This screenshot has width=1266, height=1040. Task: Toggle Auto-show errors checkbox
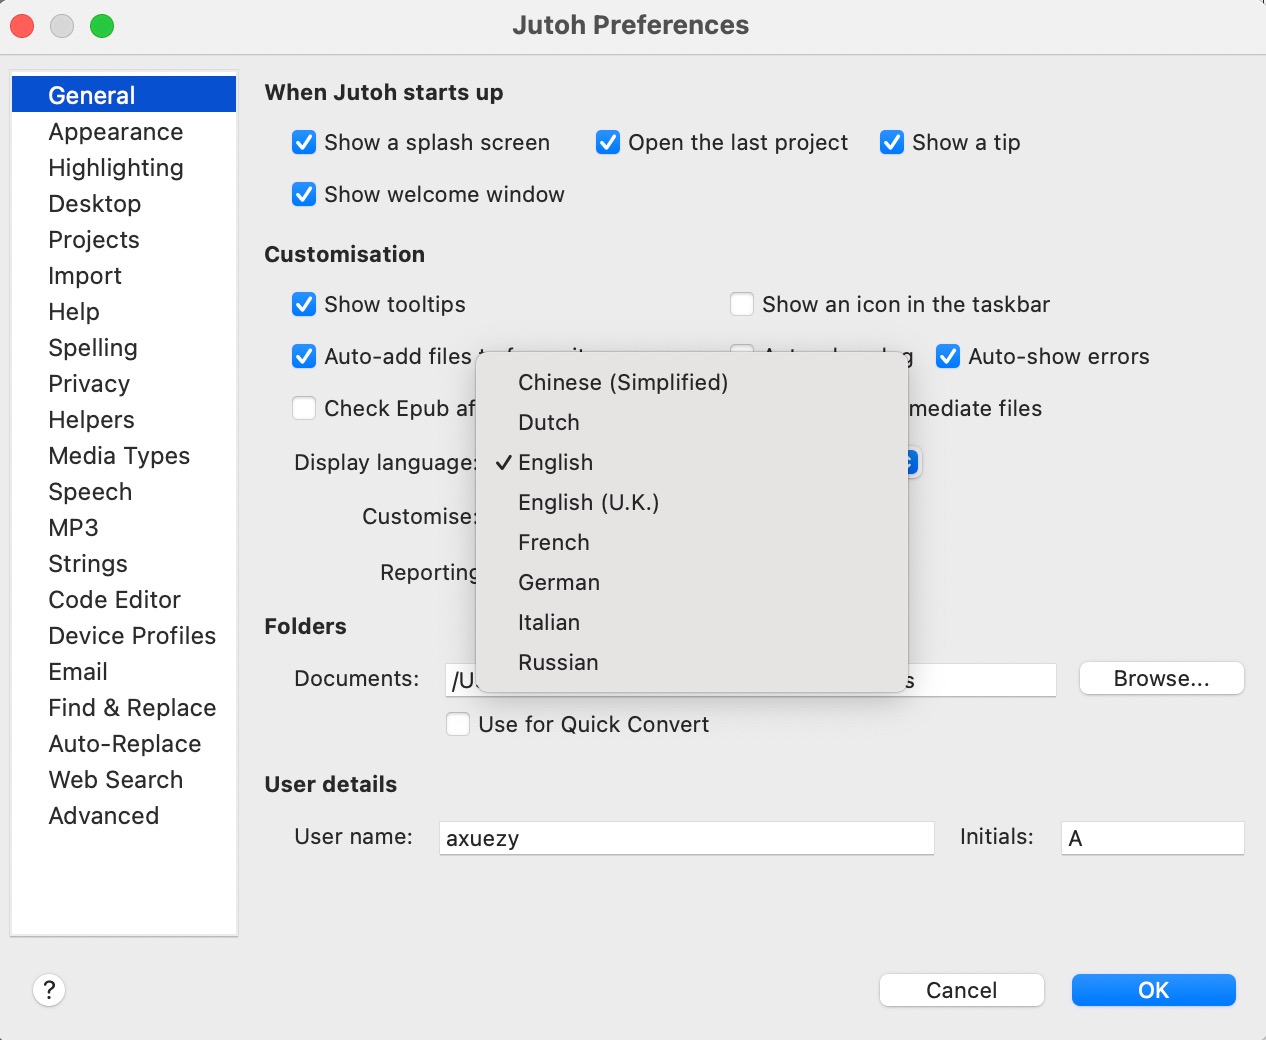[x=948, y=357]
